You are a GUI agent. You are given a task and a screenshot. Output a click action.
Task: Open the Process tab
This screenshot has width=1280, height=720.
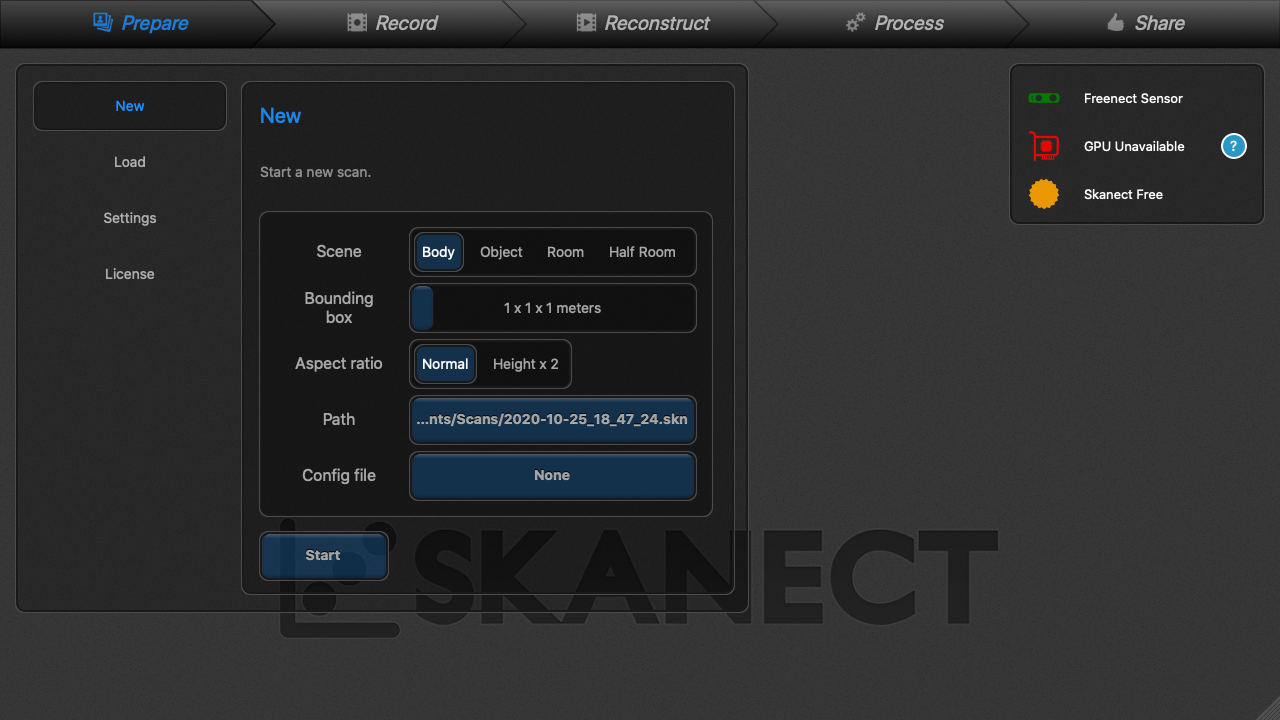click(x=895, y=23)
